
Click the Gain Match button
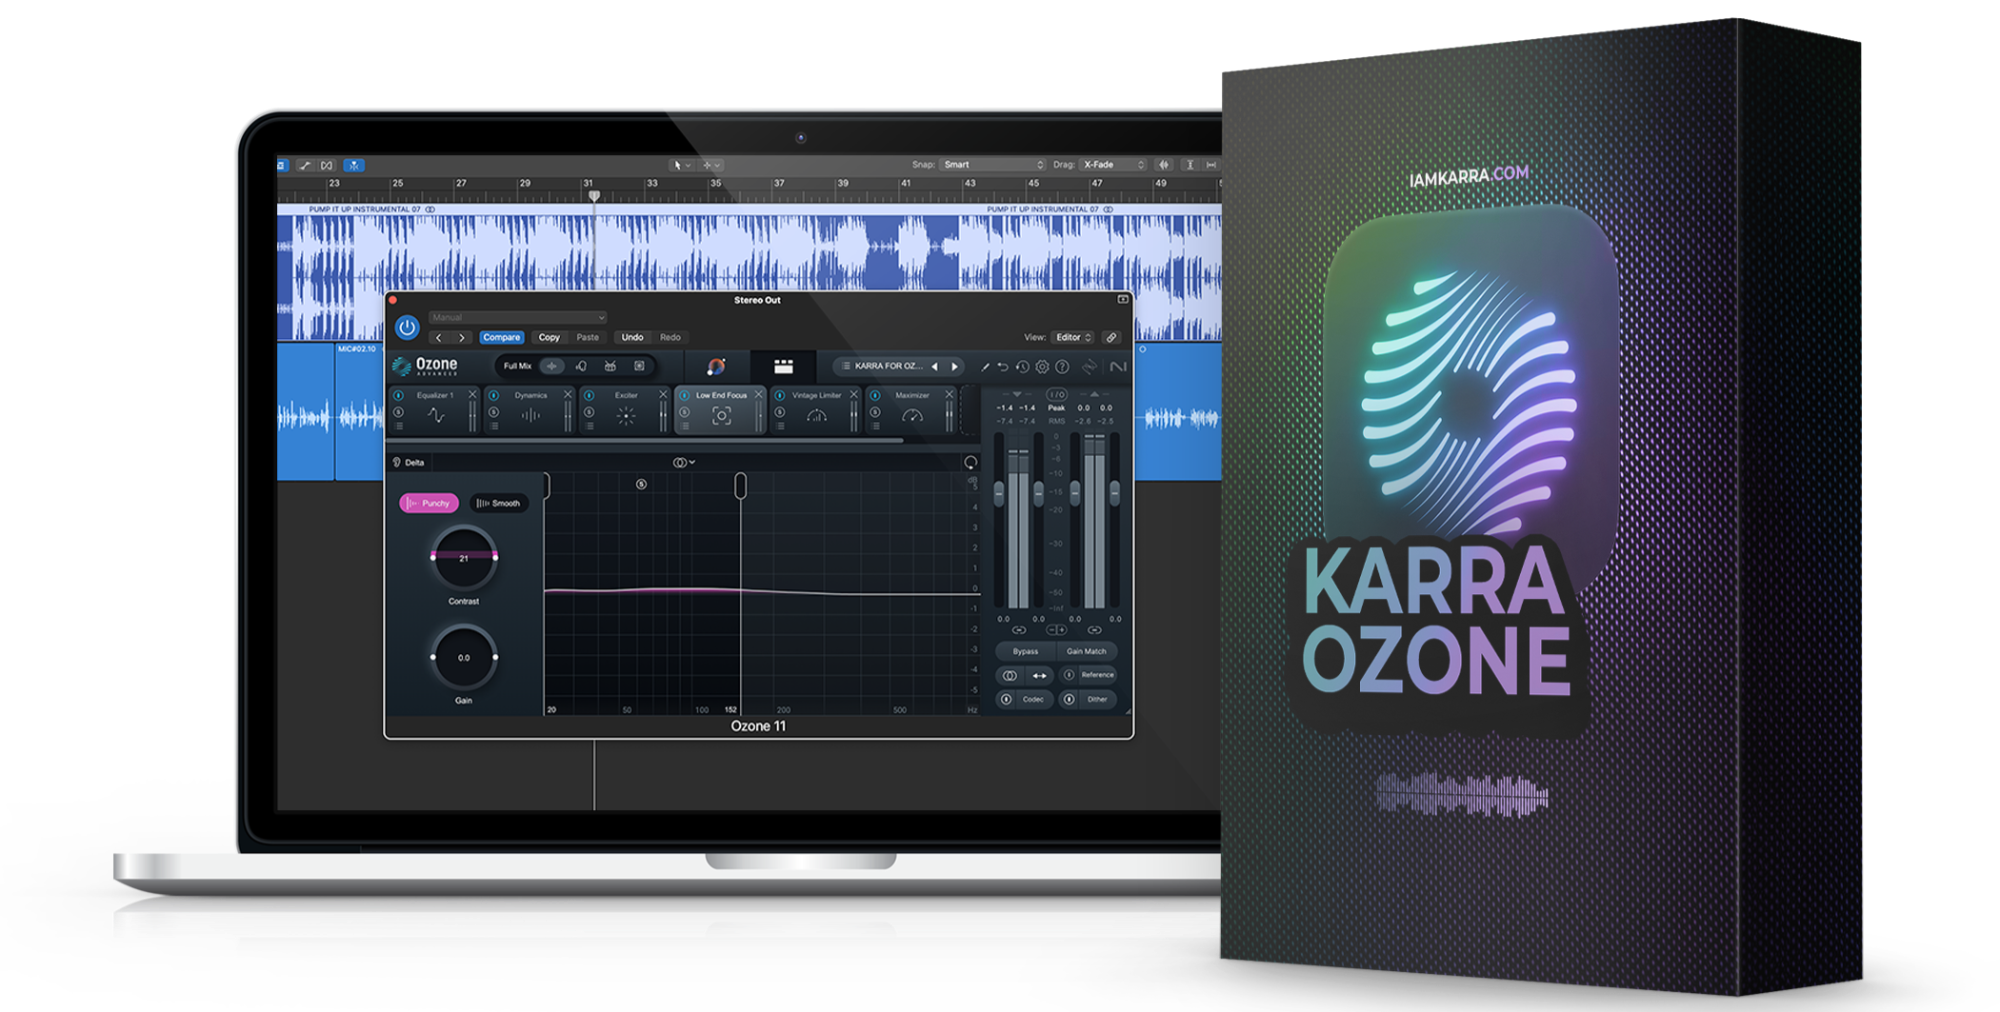click(x=1086, y=651)
